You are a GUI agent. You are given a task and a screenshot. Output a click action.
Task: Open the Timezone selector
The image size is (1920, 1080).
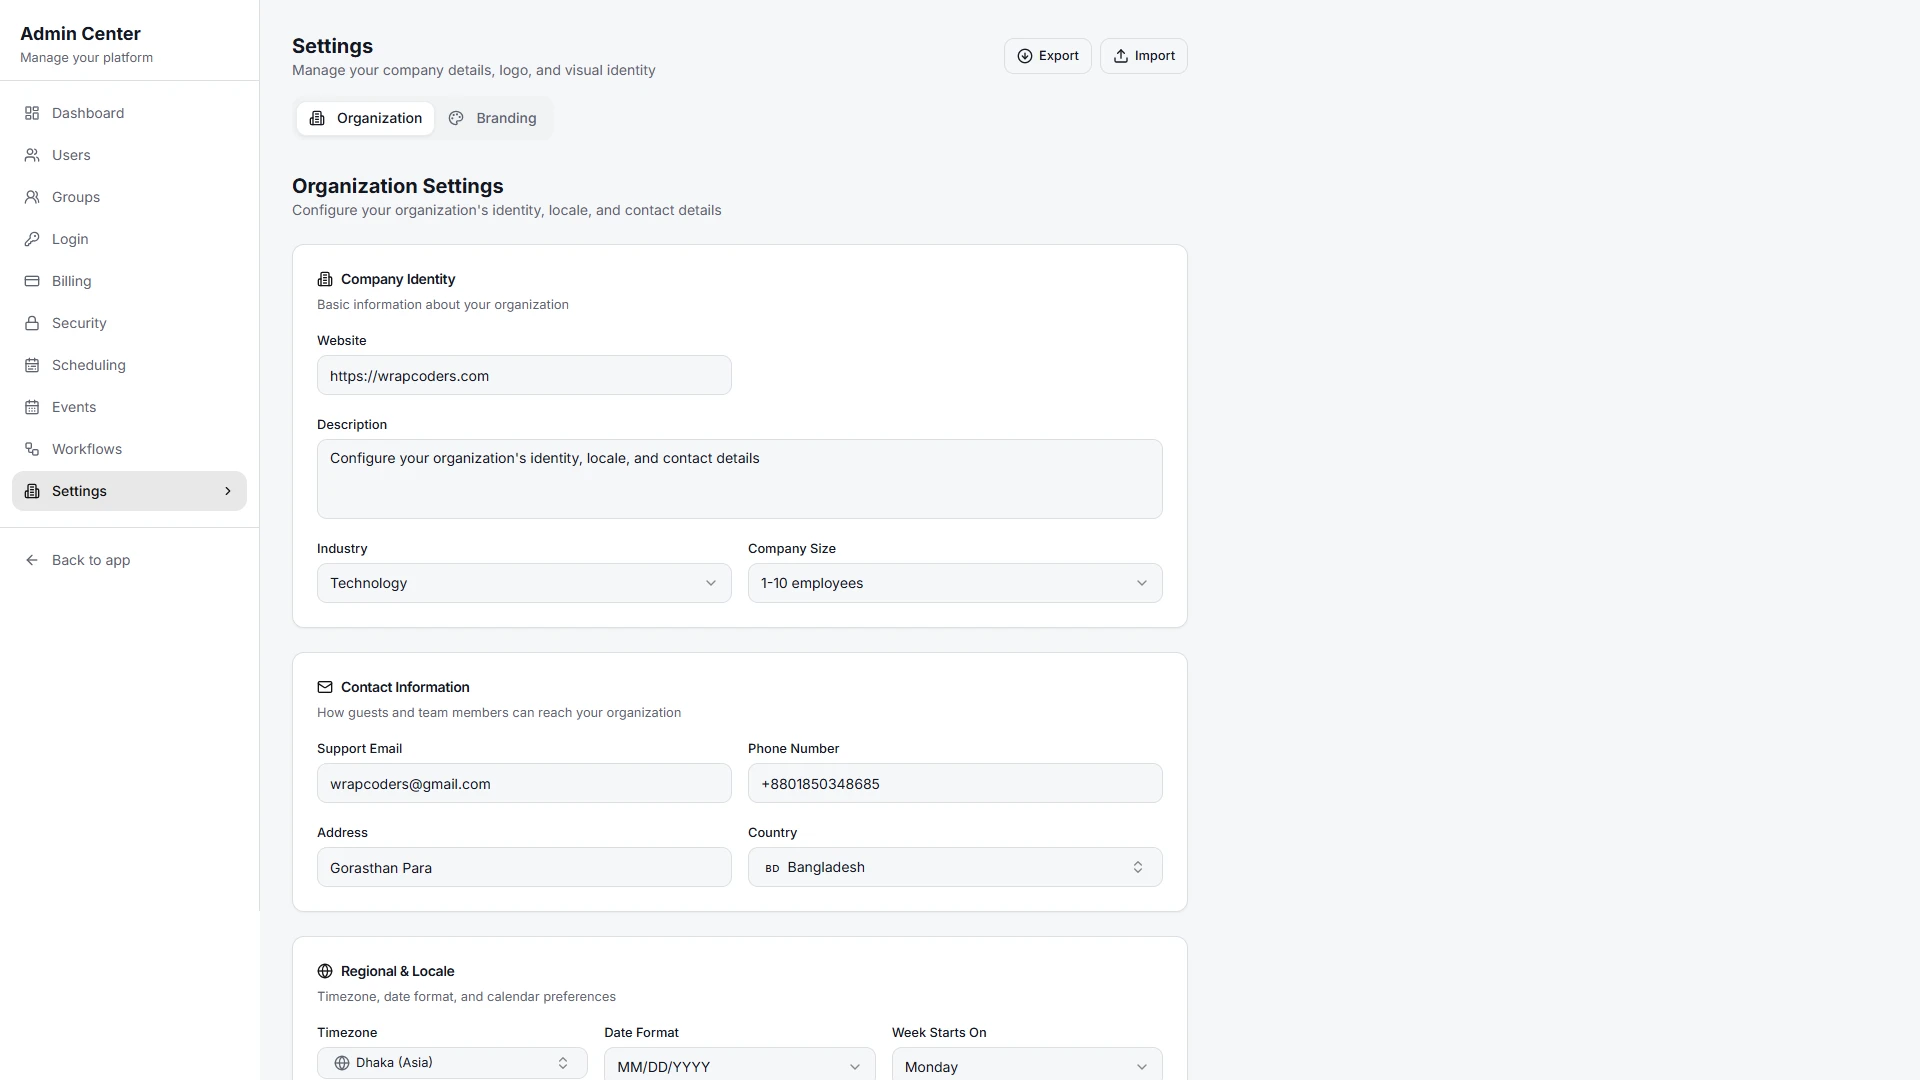(x=452, y=1063)
